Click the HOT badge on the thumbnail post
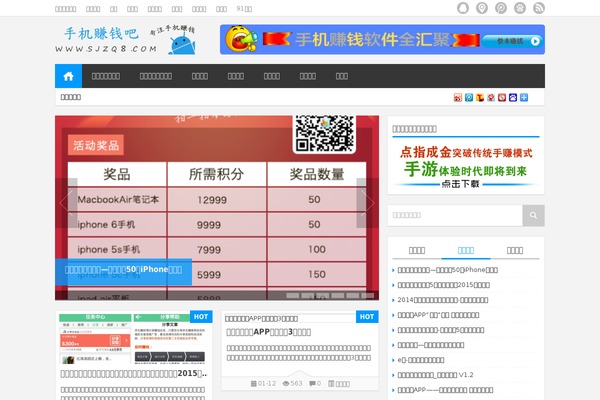Screen dimensions: 600x400 click(201, 317)
